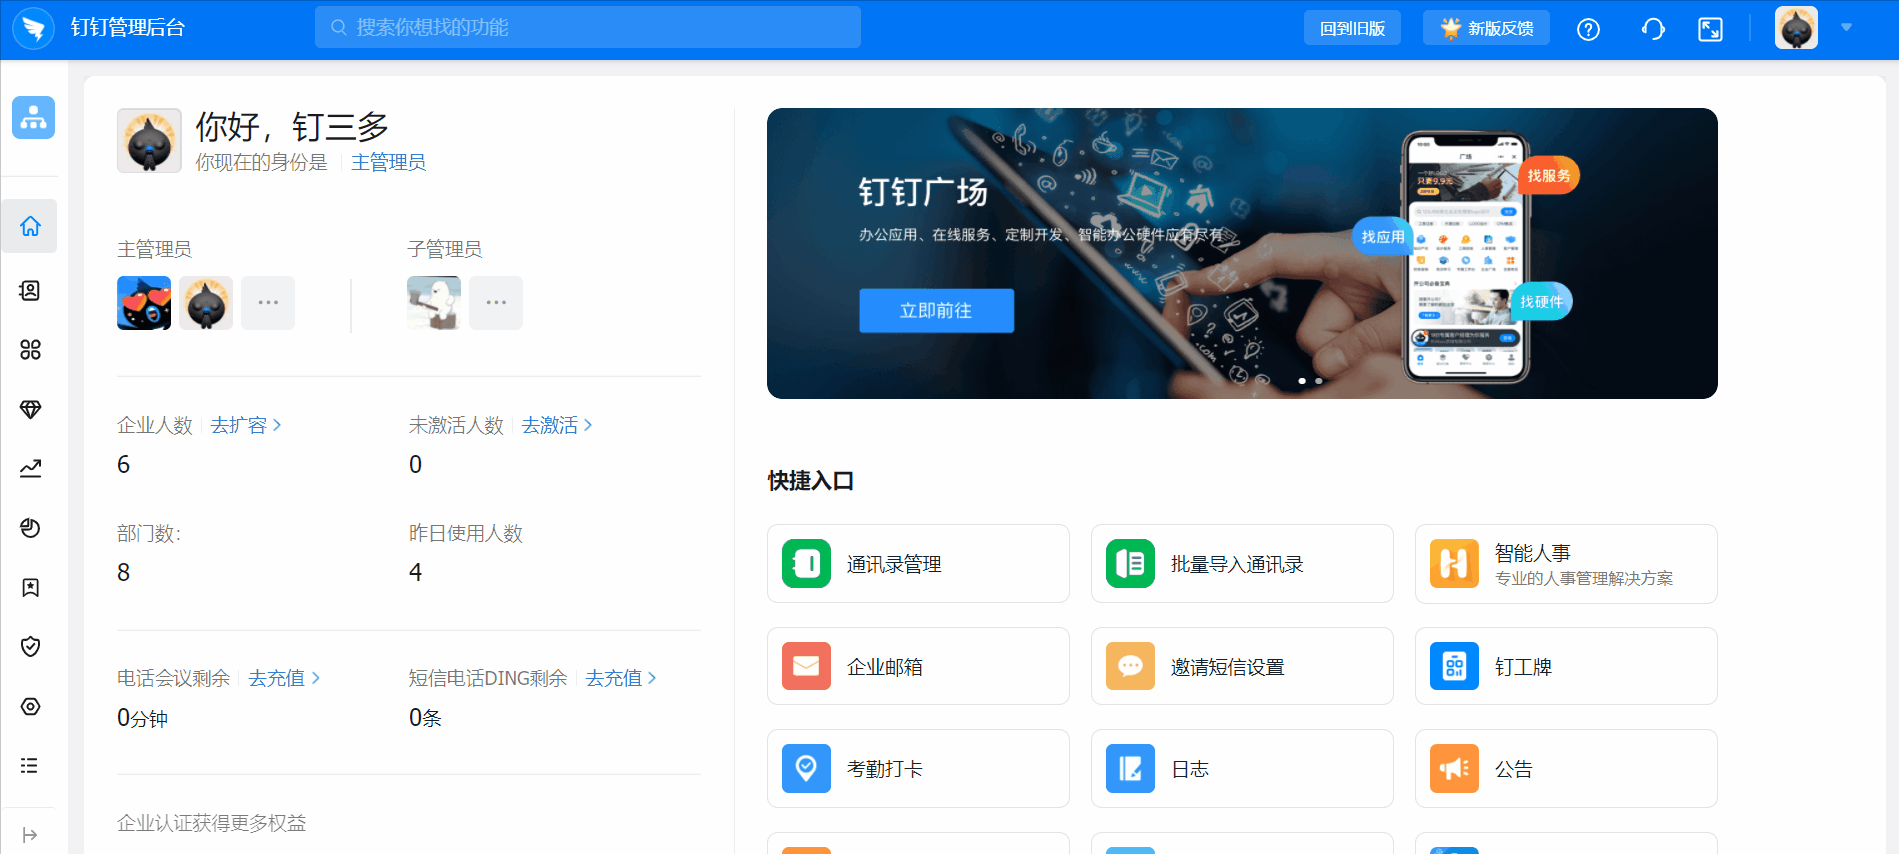
Task: Expand the collapsed left sidebar
Action: point(30,835)
